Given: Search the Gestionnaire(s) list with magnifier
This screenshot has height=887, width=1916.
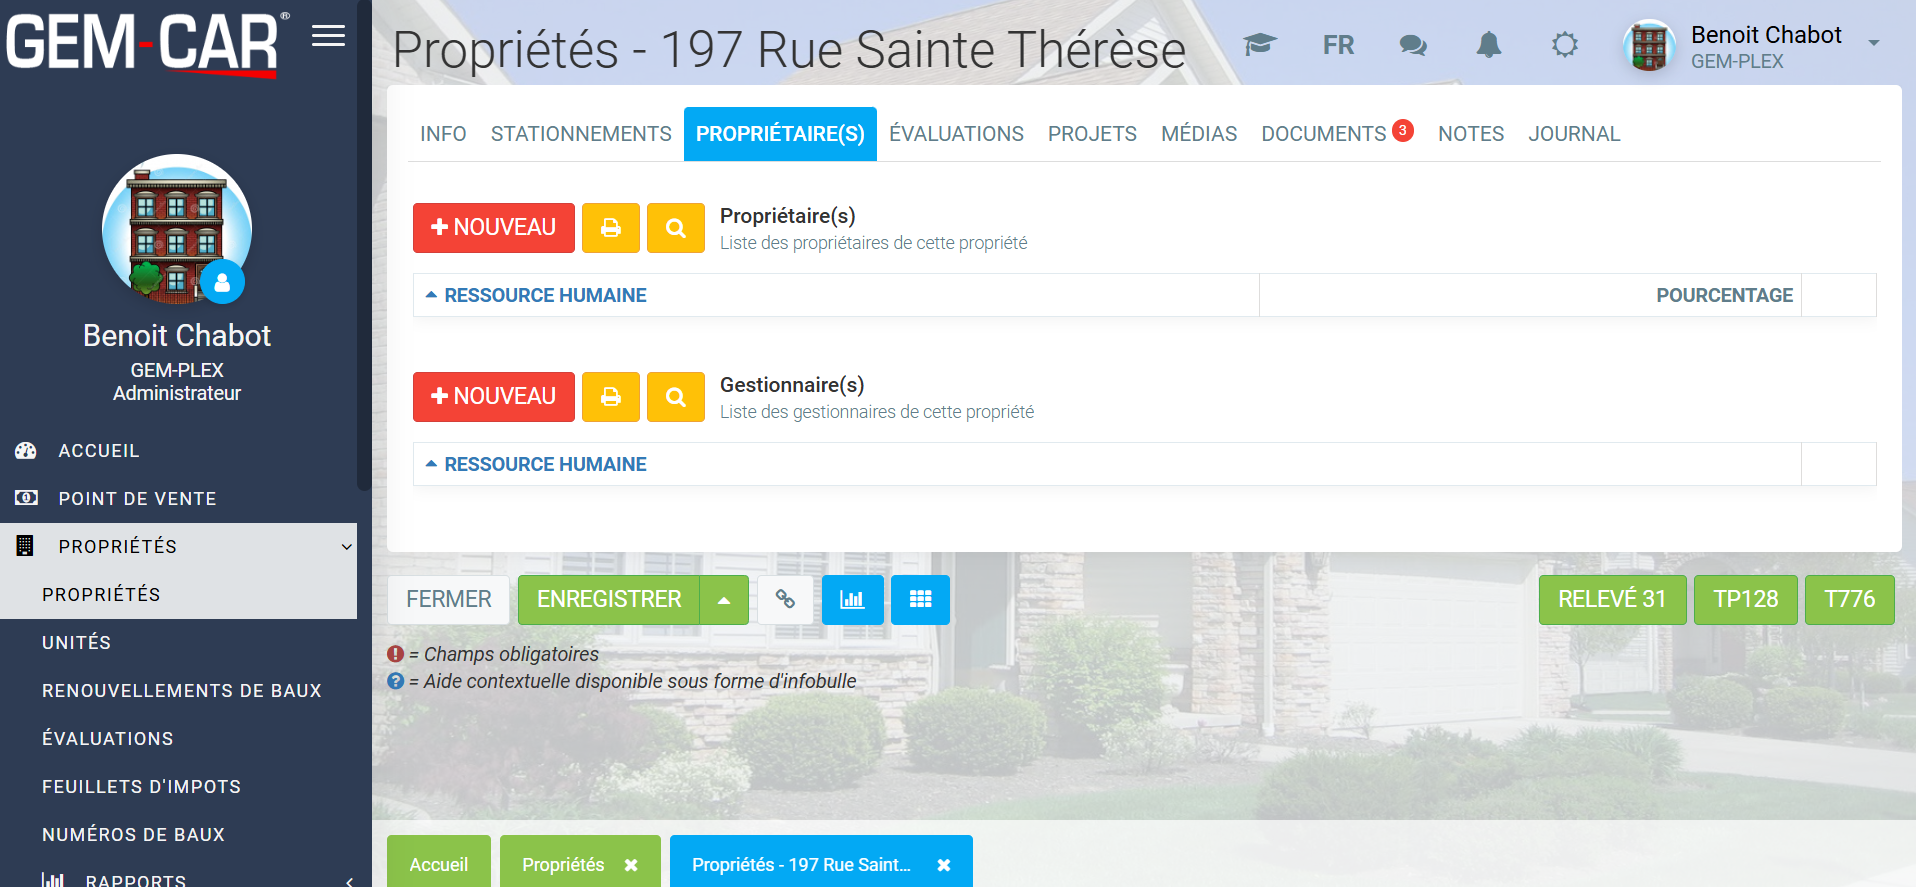Looking at the screenshot, I should coord(676,397).
